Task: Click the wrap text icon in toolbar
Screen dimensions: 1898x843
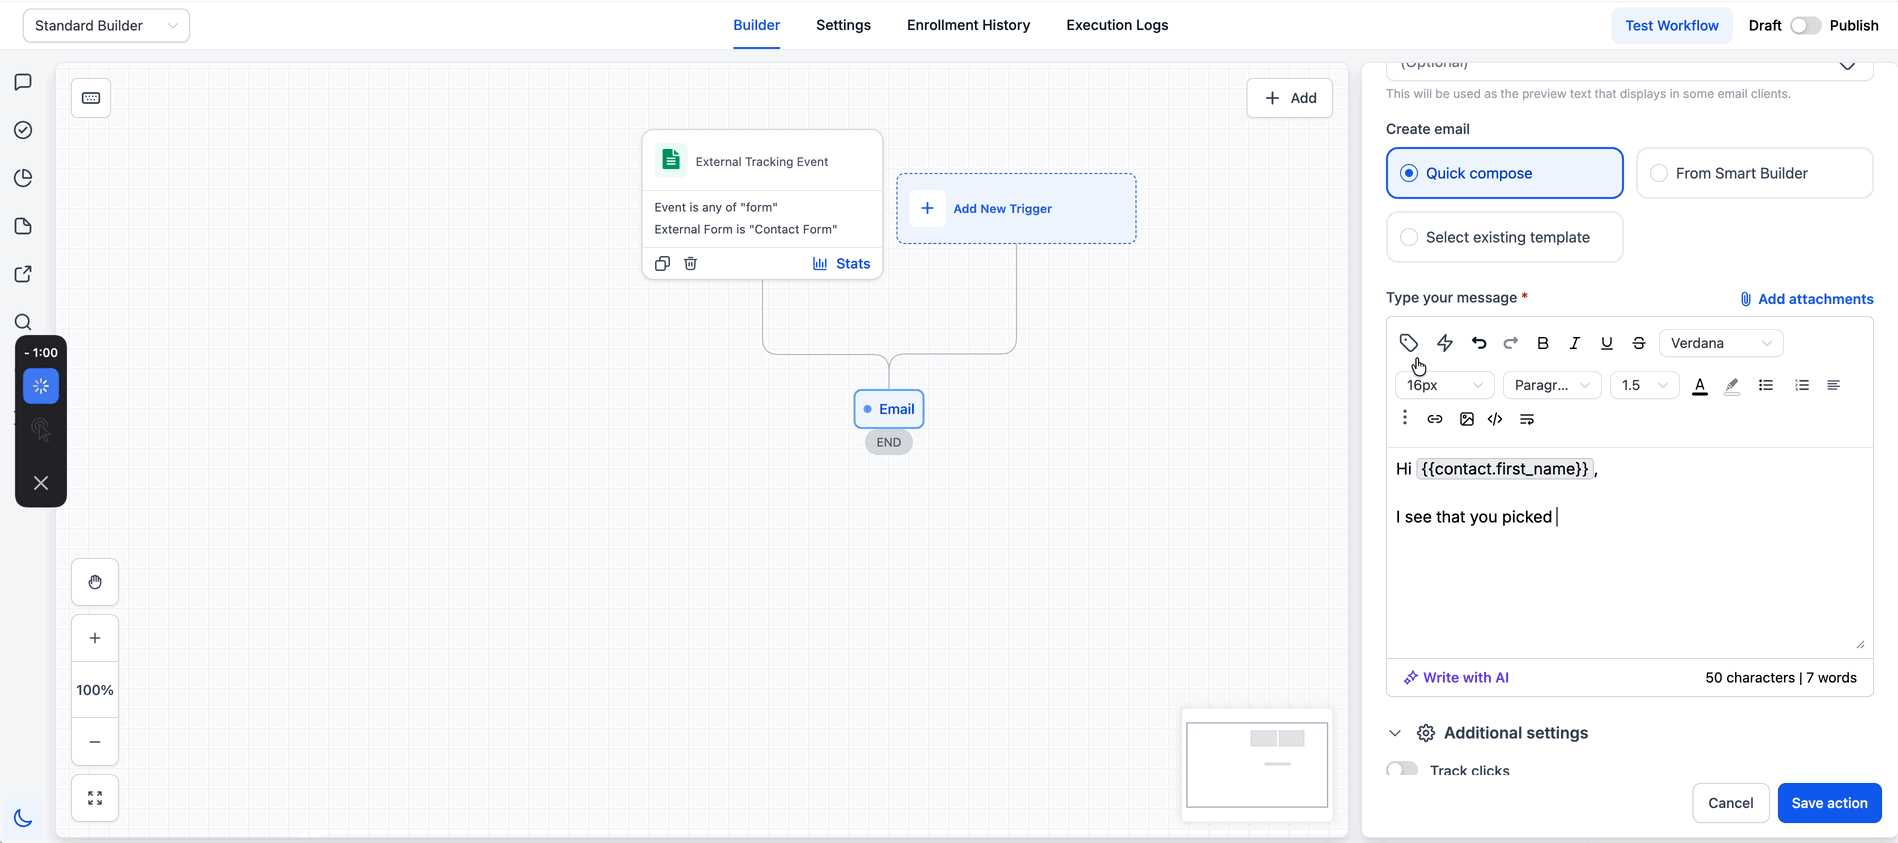Action: (x=1527, y=419)
